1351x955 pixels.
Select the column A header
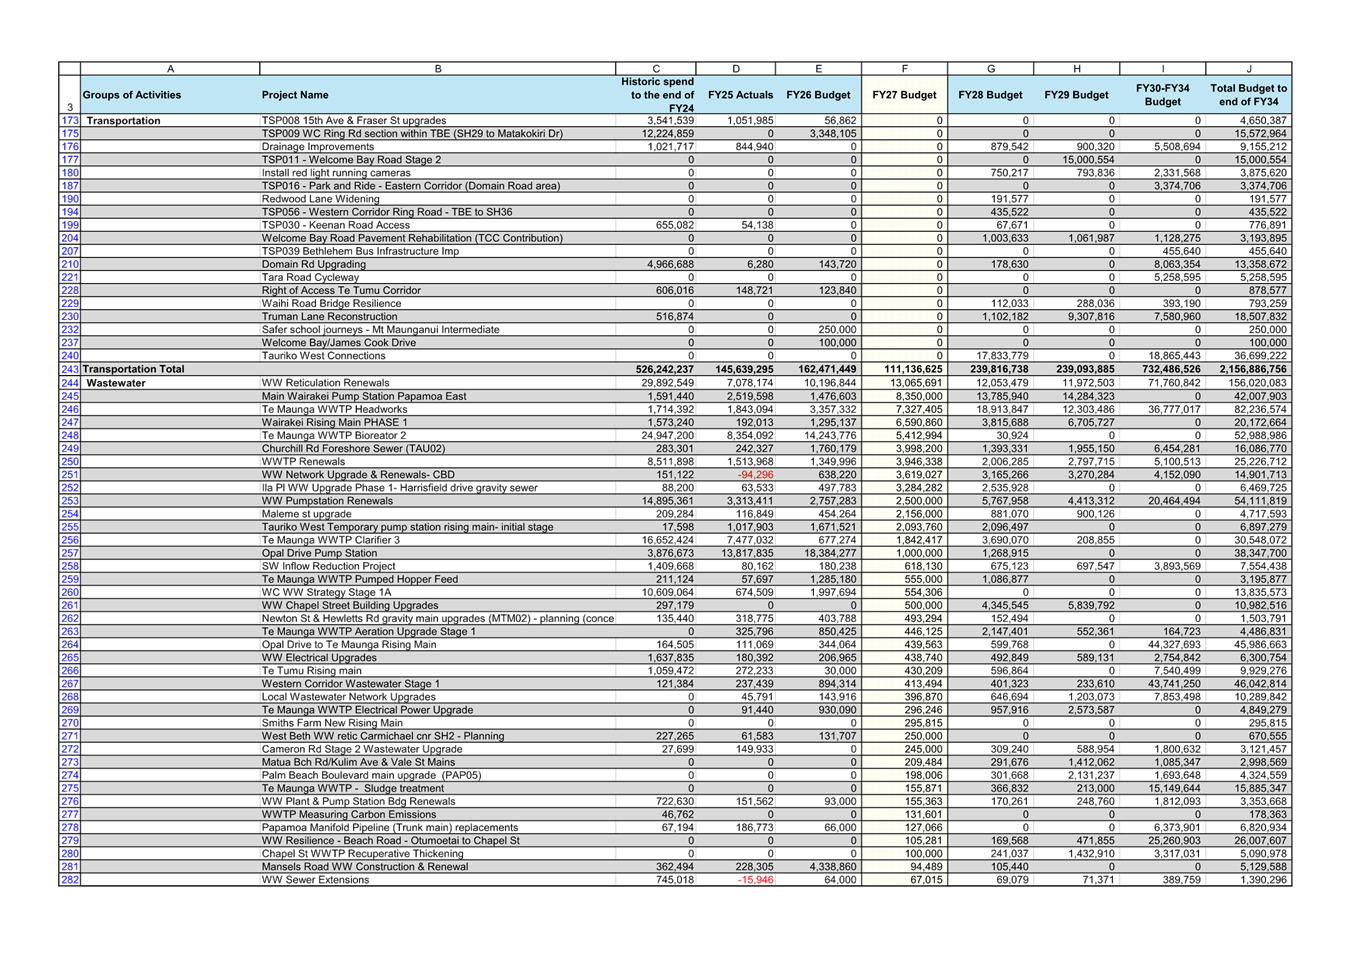tap(170, 69)
